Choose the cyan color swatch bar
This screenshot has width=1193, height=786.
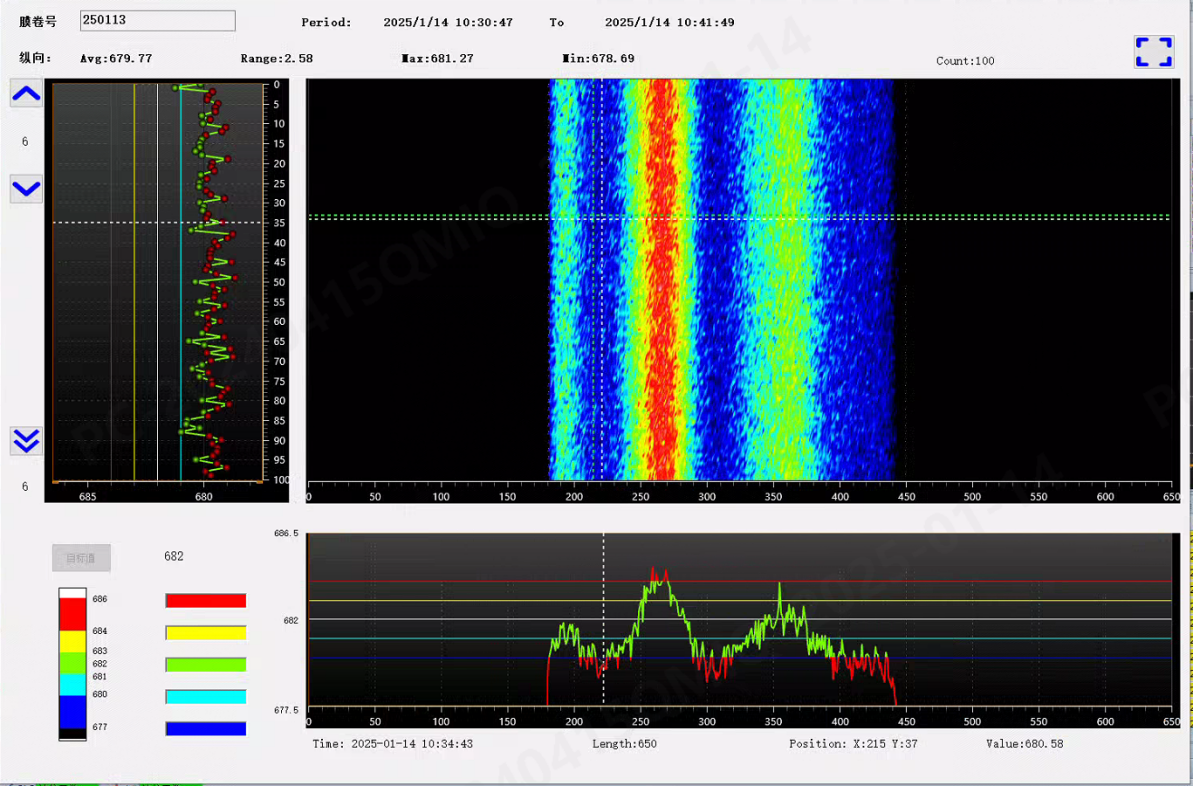click(205, 697)
